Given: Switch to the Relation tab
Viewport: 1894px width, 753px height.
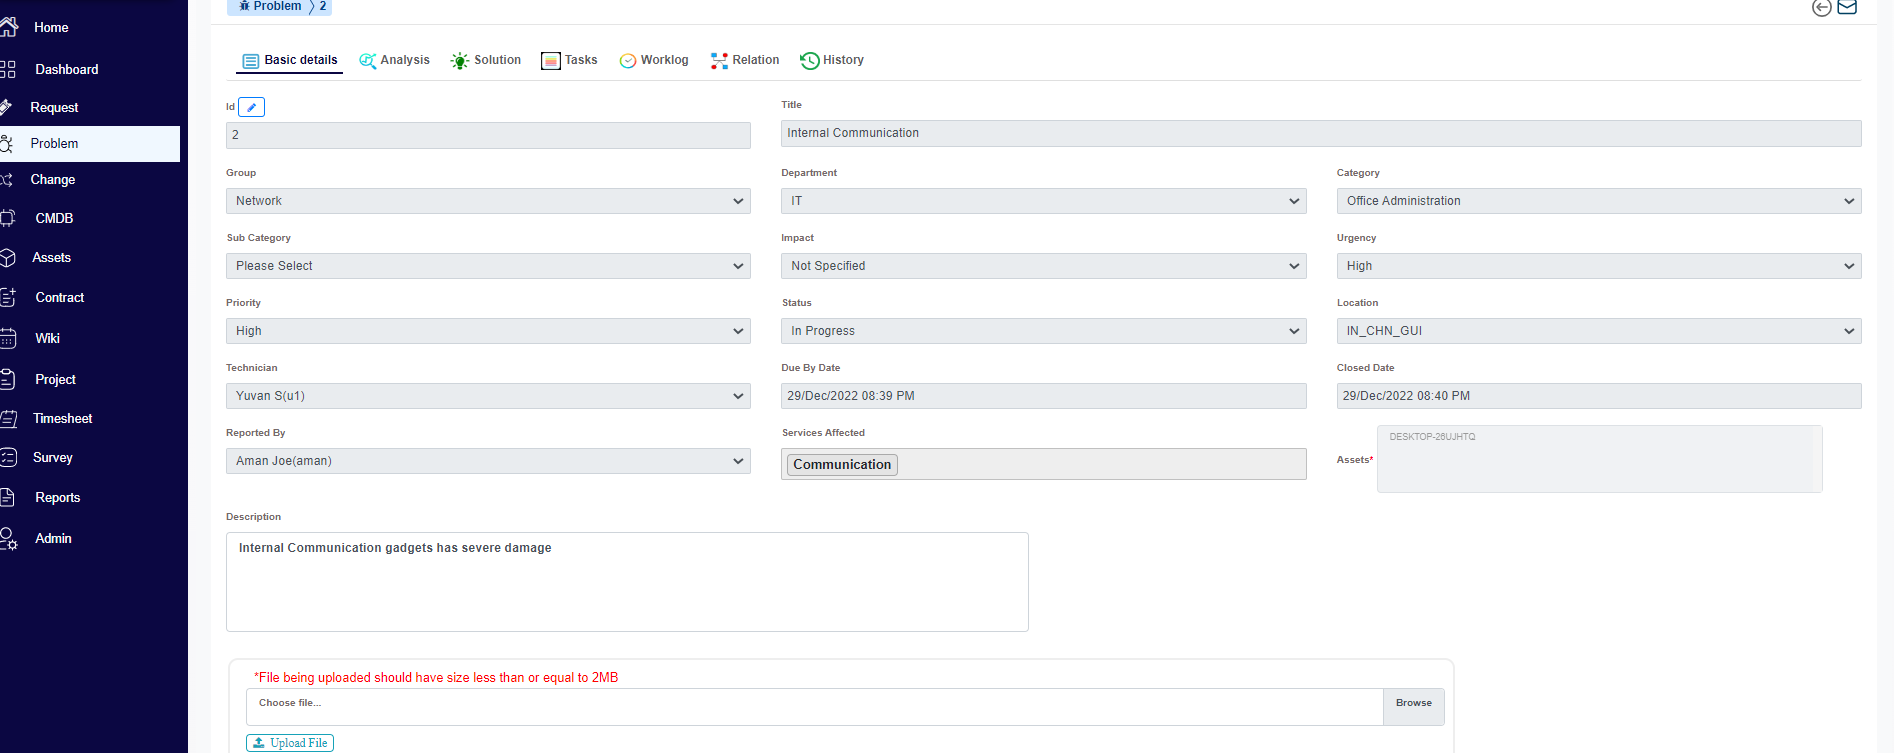Looking at the screenshot, I should [x=745, y=60].
